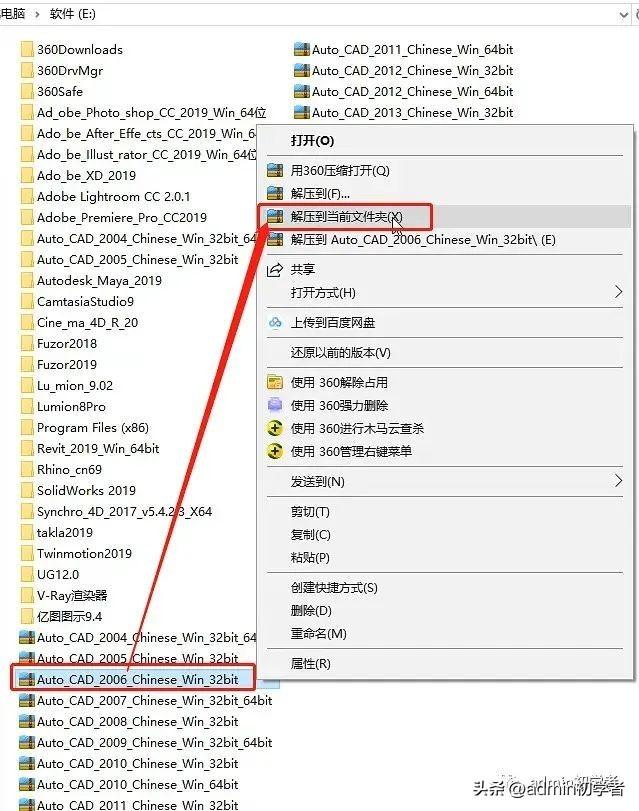Select folder name SolidWorks 2019
This screenshot has width=639, height=811.
86,490
